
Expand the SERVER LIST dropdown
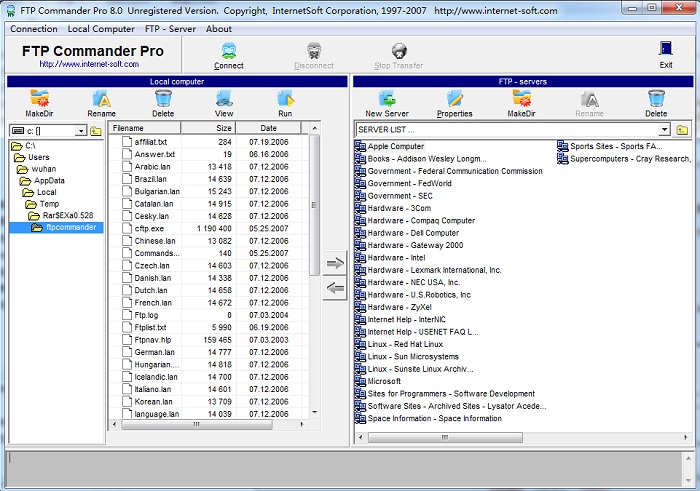point(664,130)
